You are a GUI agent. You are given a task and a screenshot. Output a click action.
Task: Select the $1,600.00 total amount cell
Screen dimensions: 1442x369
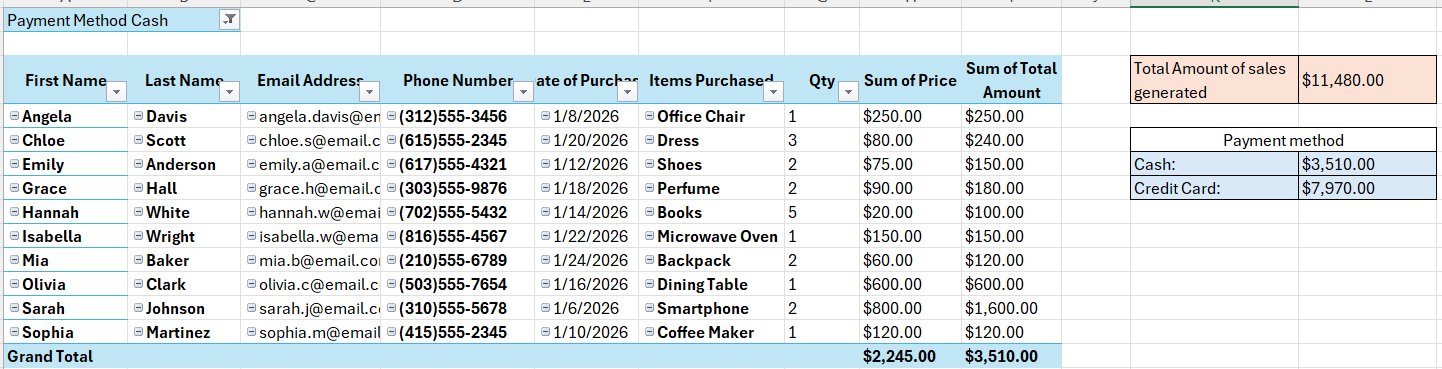[x=1011, y=308]
